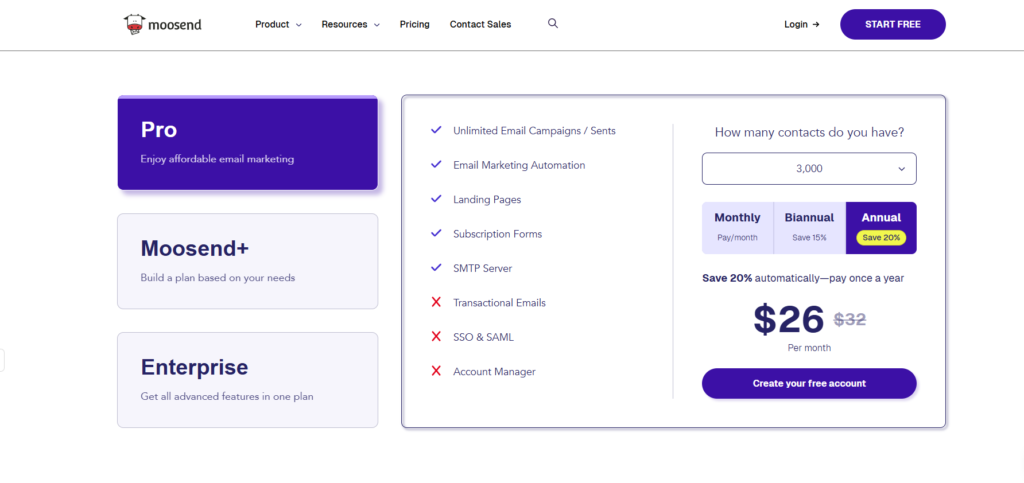Viewport: 1024px width, 483px height.
Task: Click red X beside SSO & SAML
Action: click(x=436, y=337)
